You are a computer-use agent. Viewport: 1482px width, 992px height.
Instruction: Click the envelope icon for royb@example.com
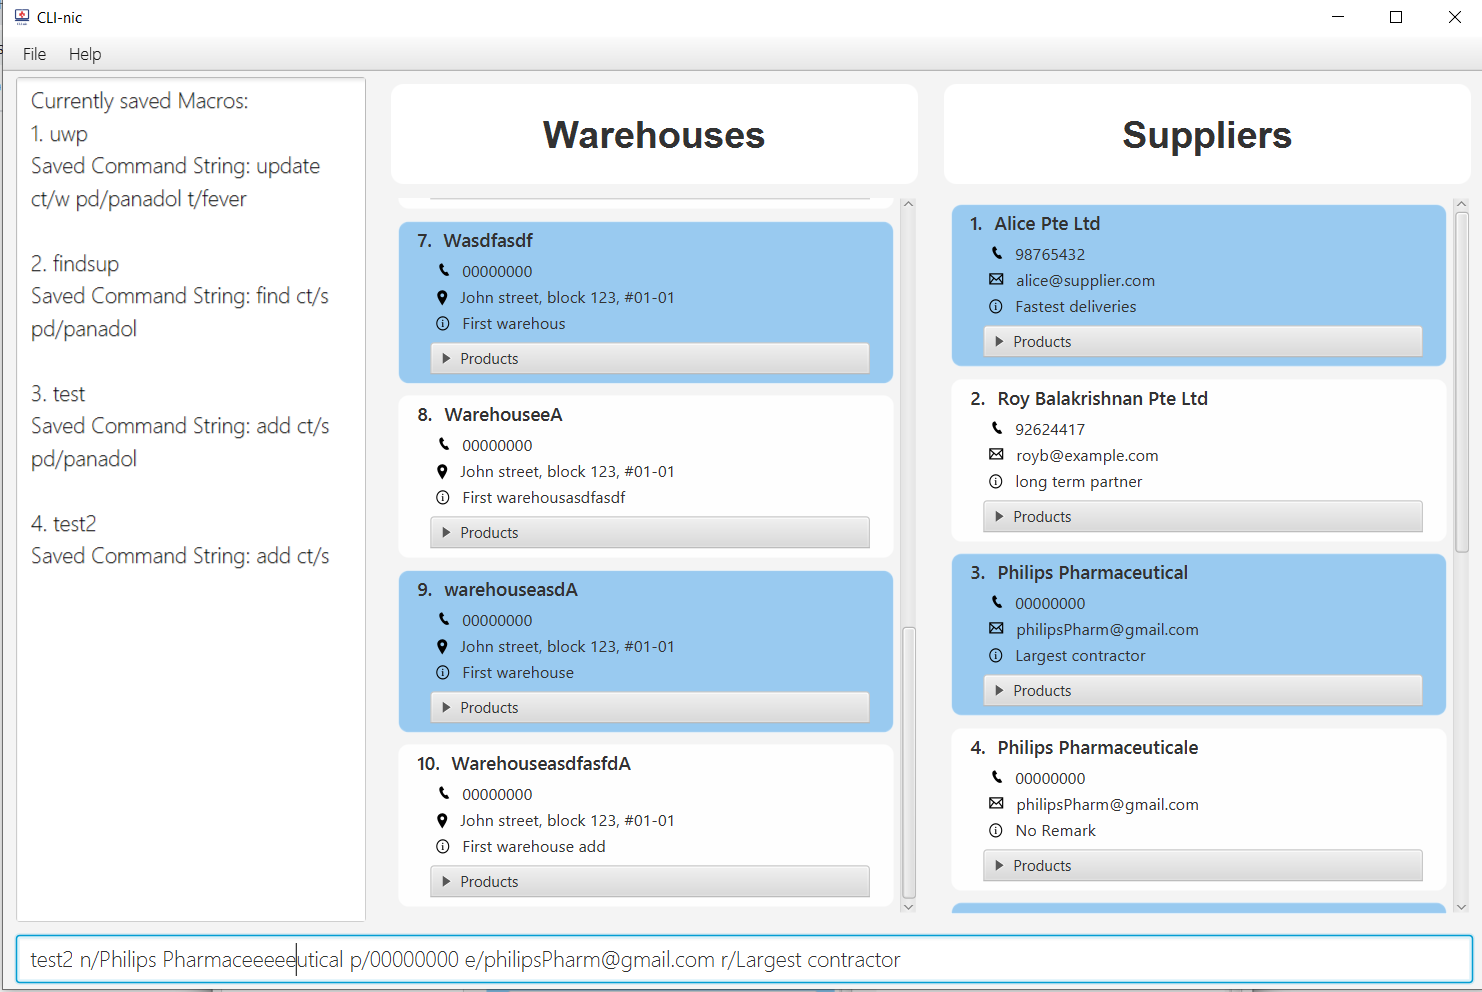(996, 454)
